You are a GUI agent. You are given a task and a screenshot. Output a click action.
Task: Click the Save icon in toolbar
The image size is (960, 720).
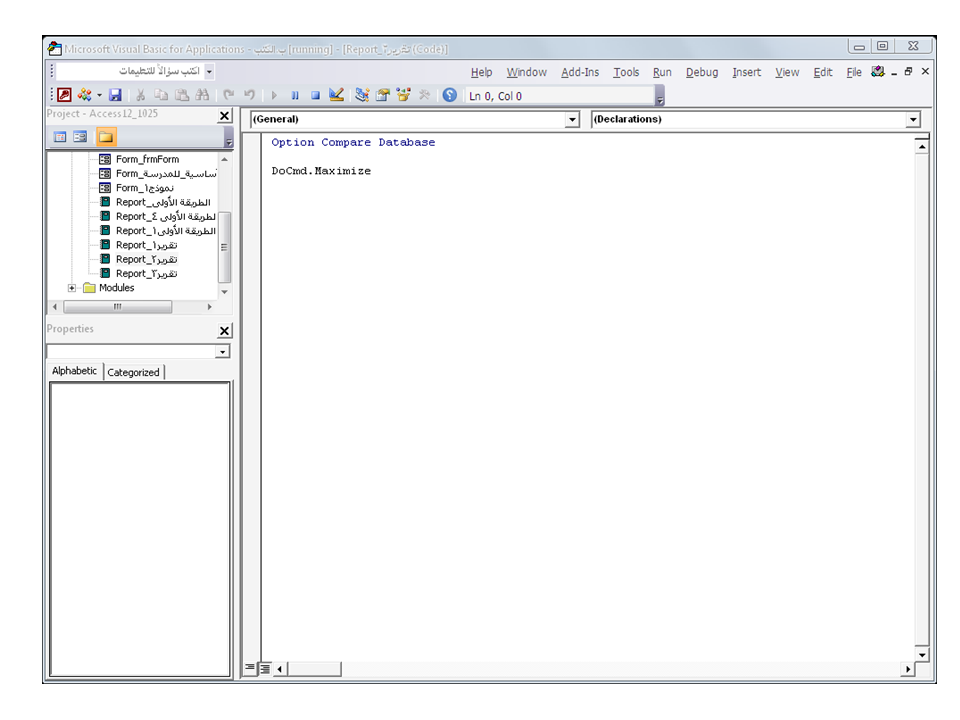(x=115, y=95)
